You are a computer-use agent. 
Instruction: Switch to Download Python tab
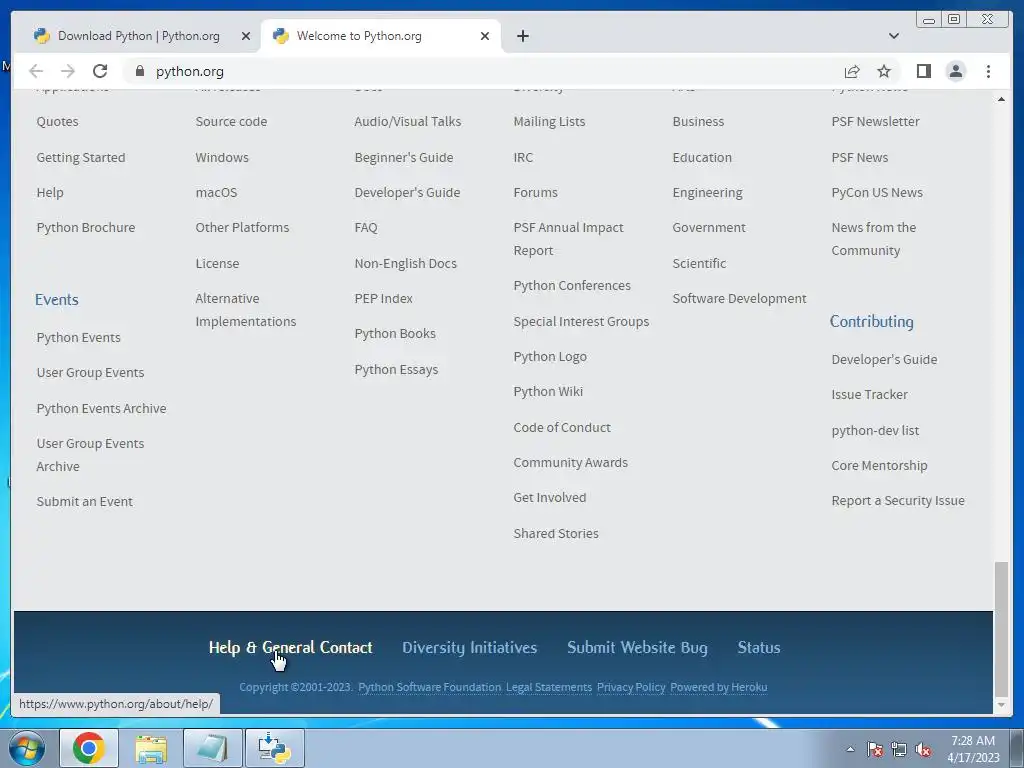[x=138, y=36]
